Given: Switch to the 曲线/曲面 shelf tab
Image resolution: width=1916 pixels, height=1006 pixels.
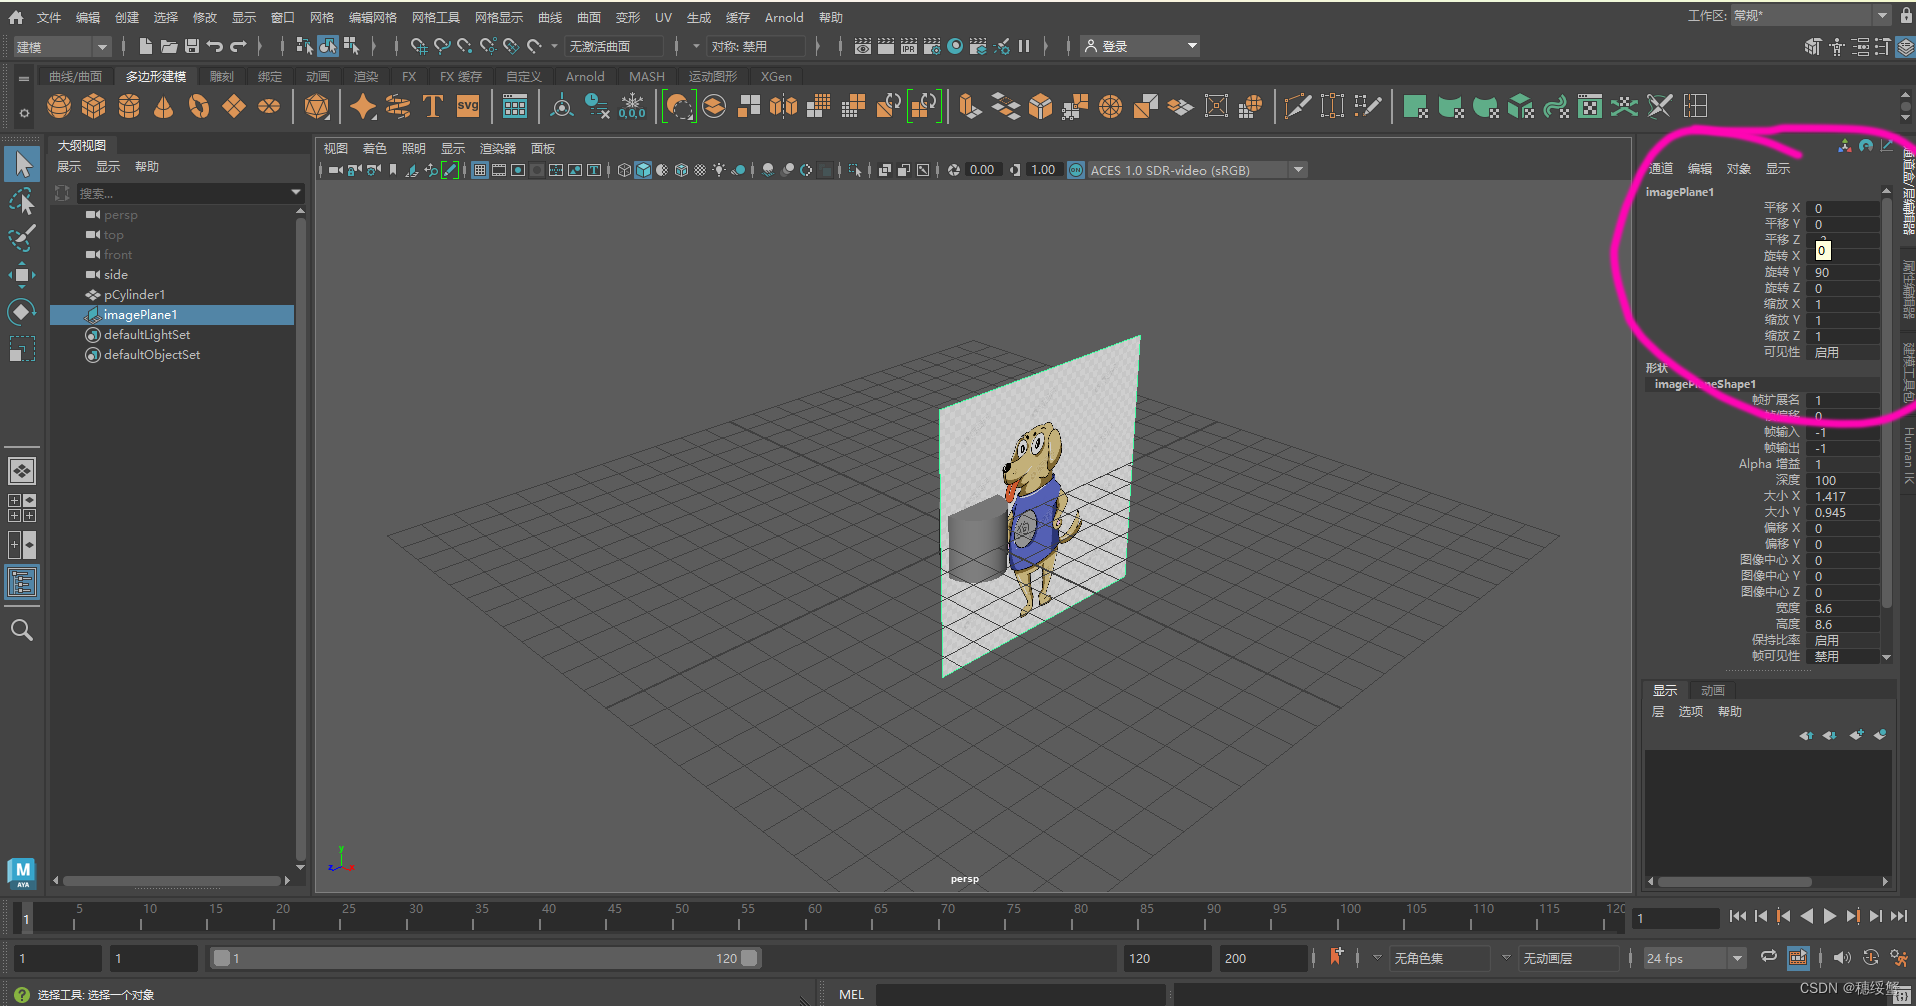Looking at the screenshot, I should click(76, 76).
